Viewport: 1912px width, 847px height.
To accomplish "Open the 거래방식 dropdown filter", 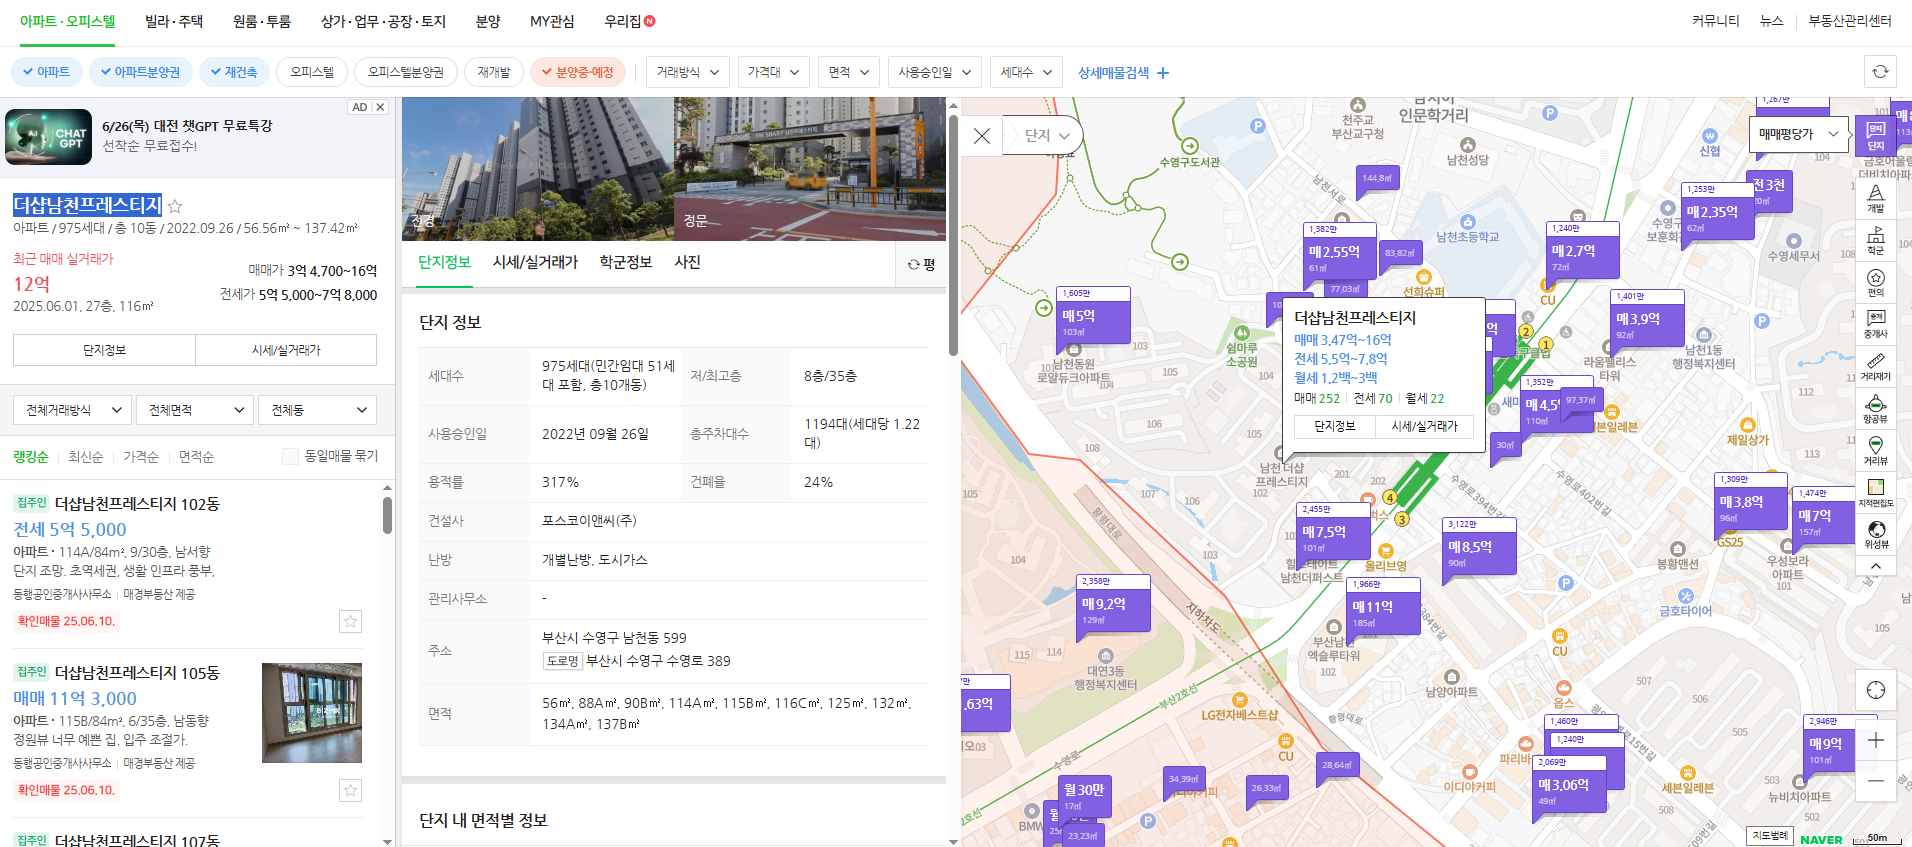I will pos(688,72).
